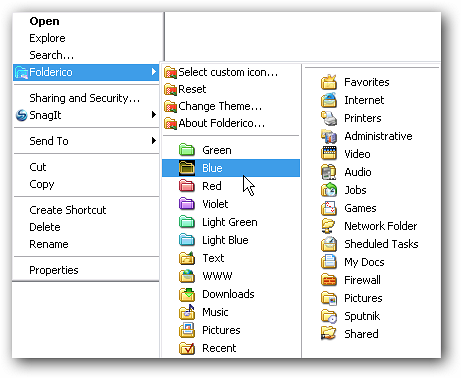Expand the Send To submenu arrow
The image size is (461, 378).
(x=153, y=141)
